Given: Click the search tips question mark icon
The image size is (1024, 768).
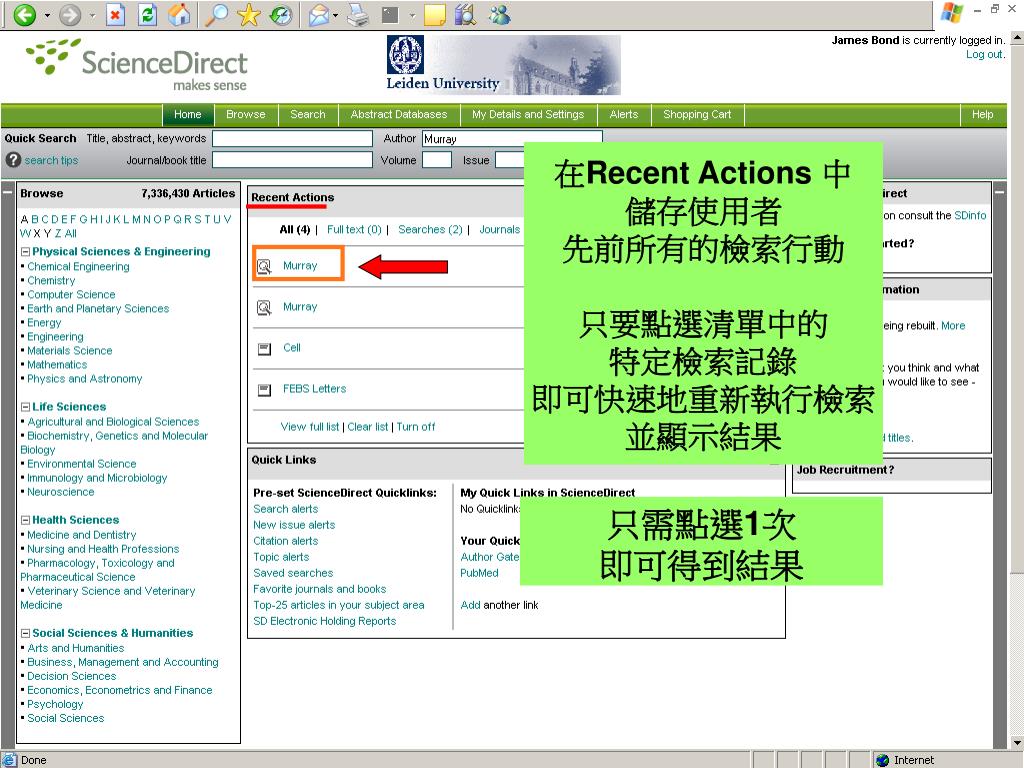Looking at the screenshot, I should tap(13, 160).
